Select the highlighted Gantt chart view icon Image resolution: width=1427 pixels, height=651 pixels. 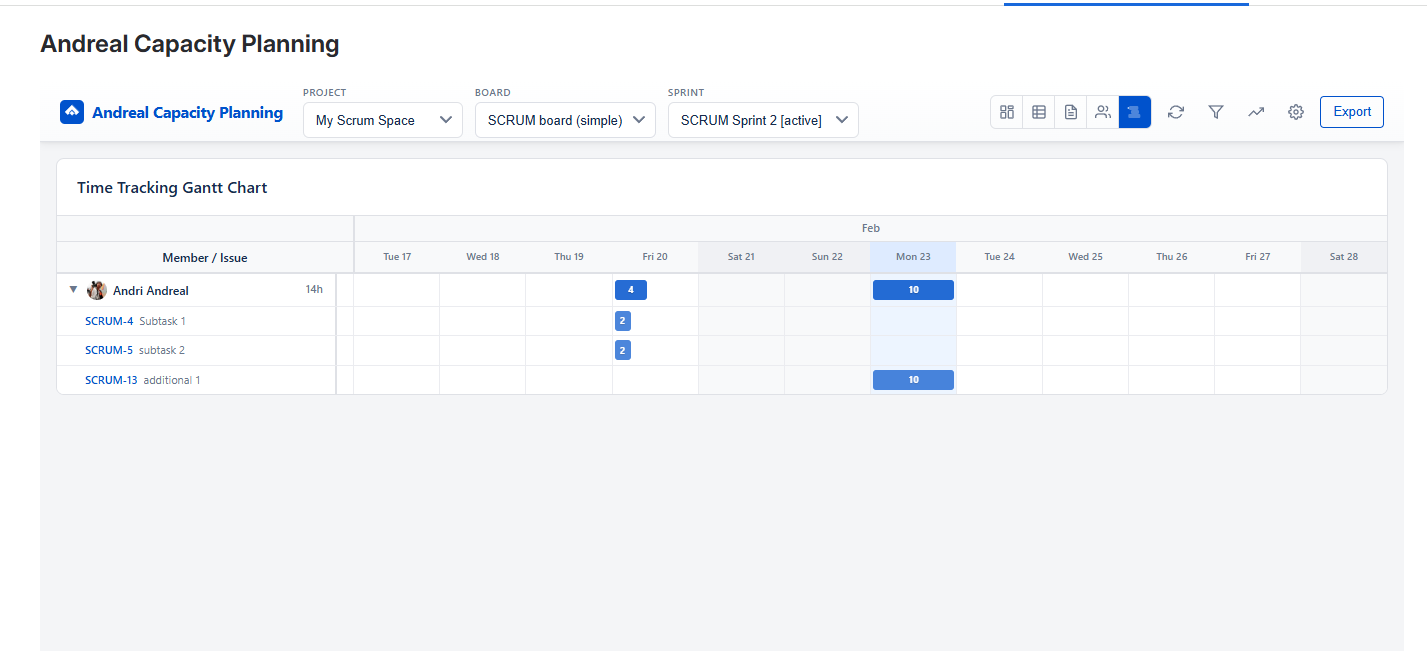(x=1134, y=112)
